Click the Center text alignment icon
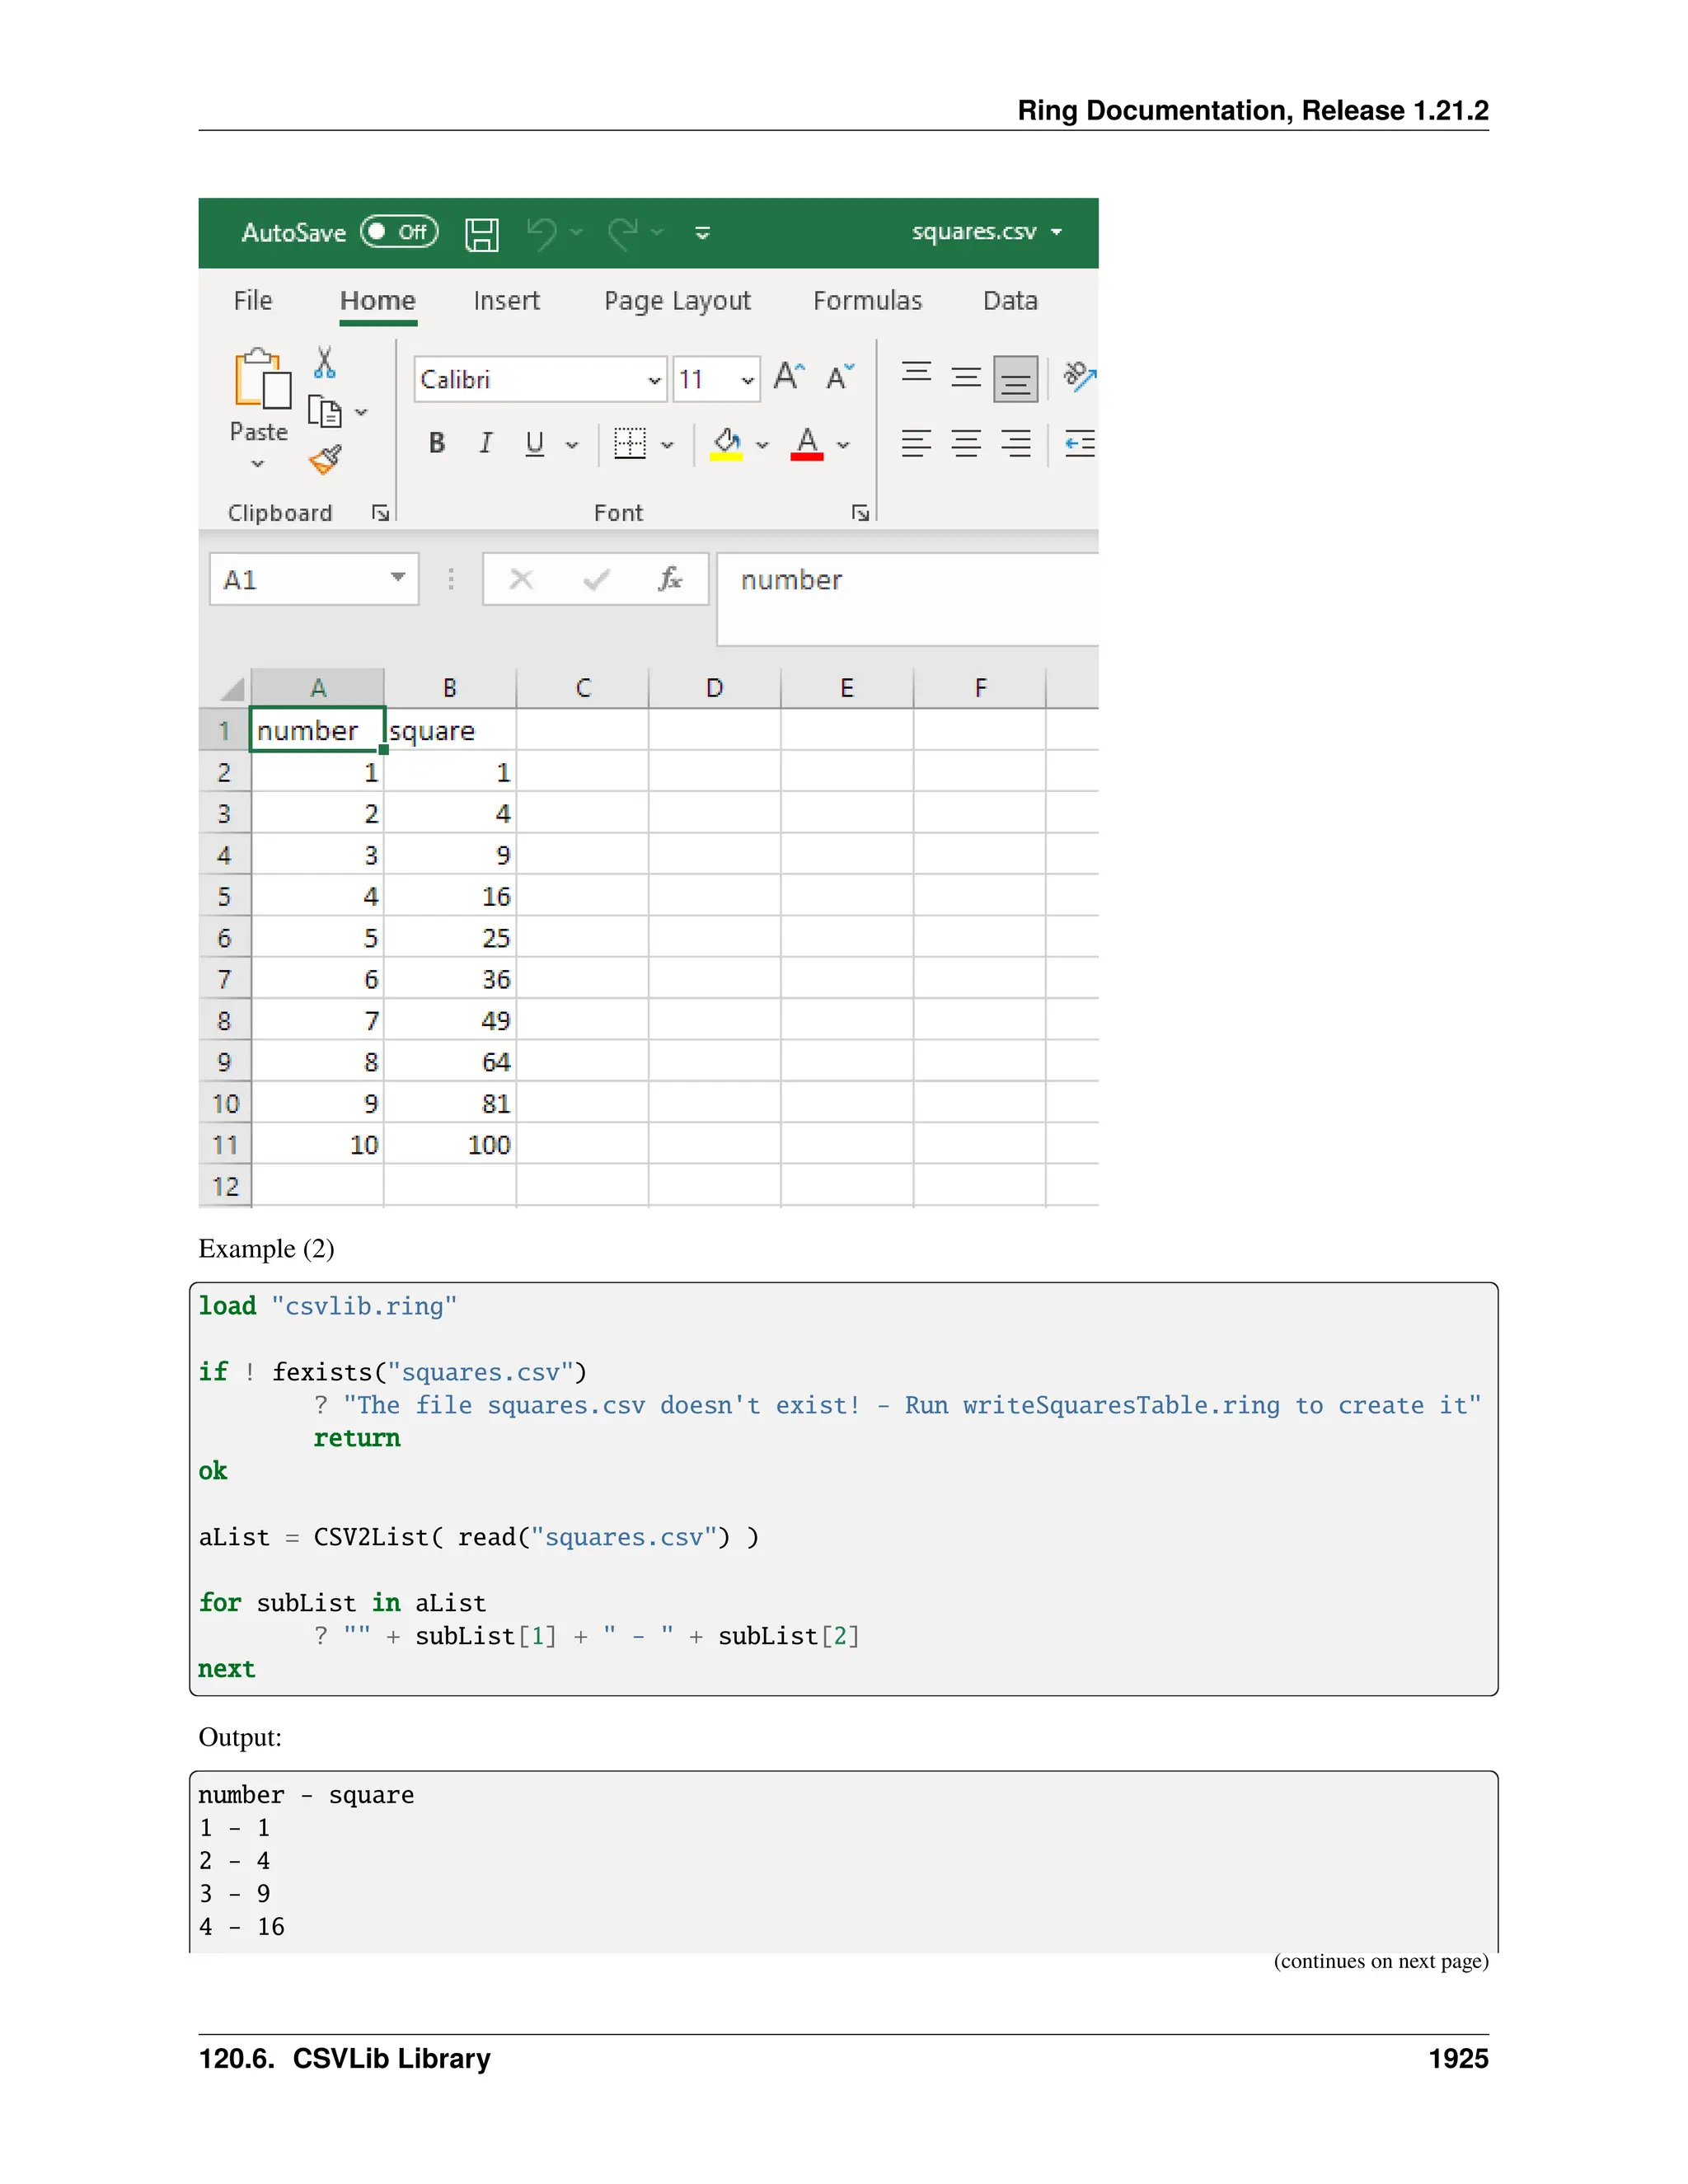Image resolution: width=1688 pixels, height=2184 pixels. point(965,444)
